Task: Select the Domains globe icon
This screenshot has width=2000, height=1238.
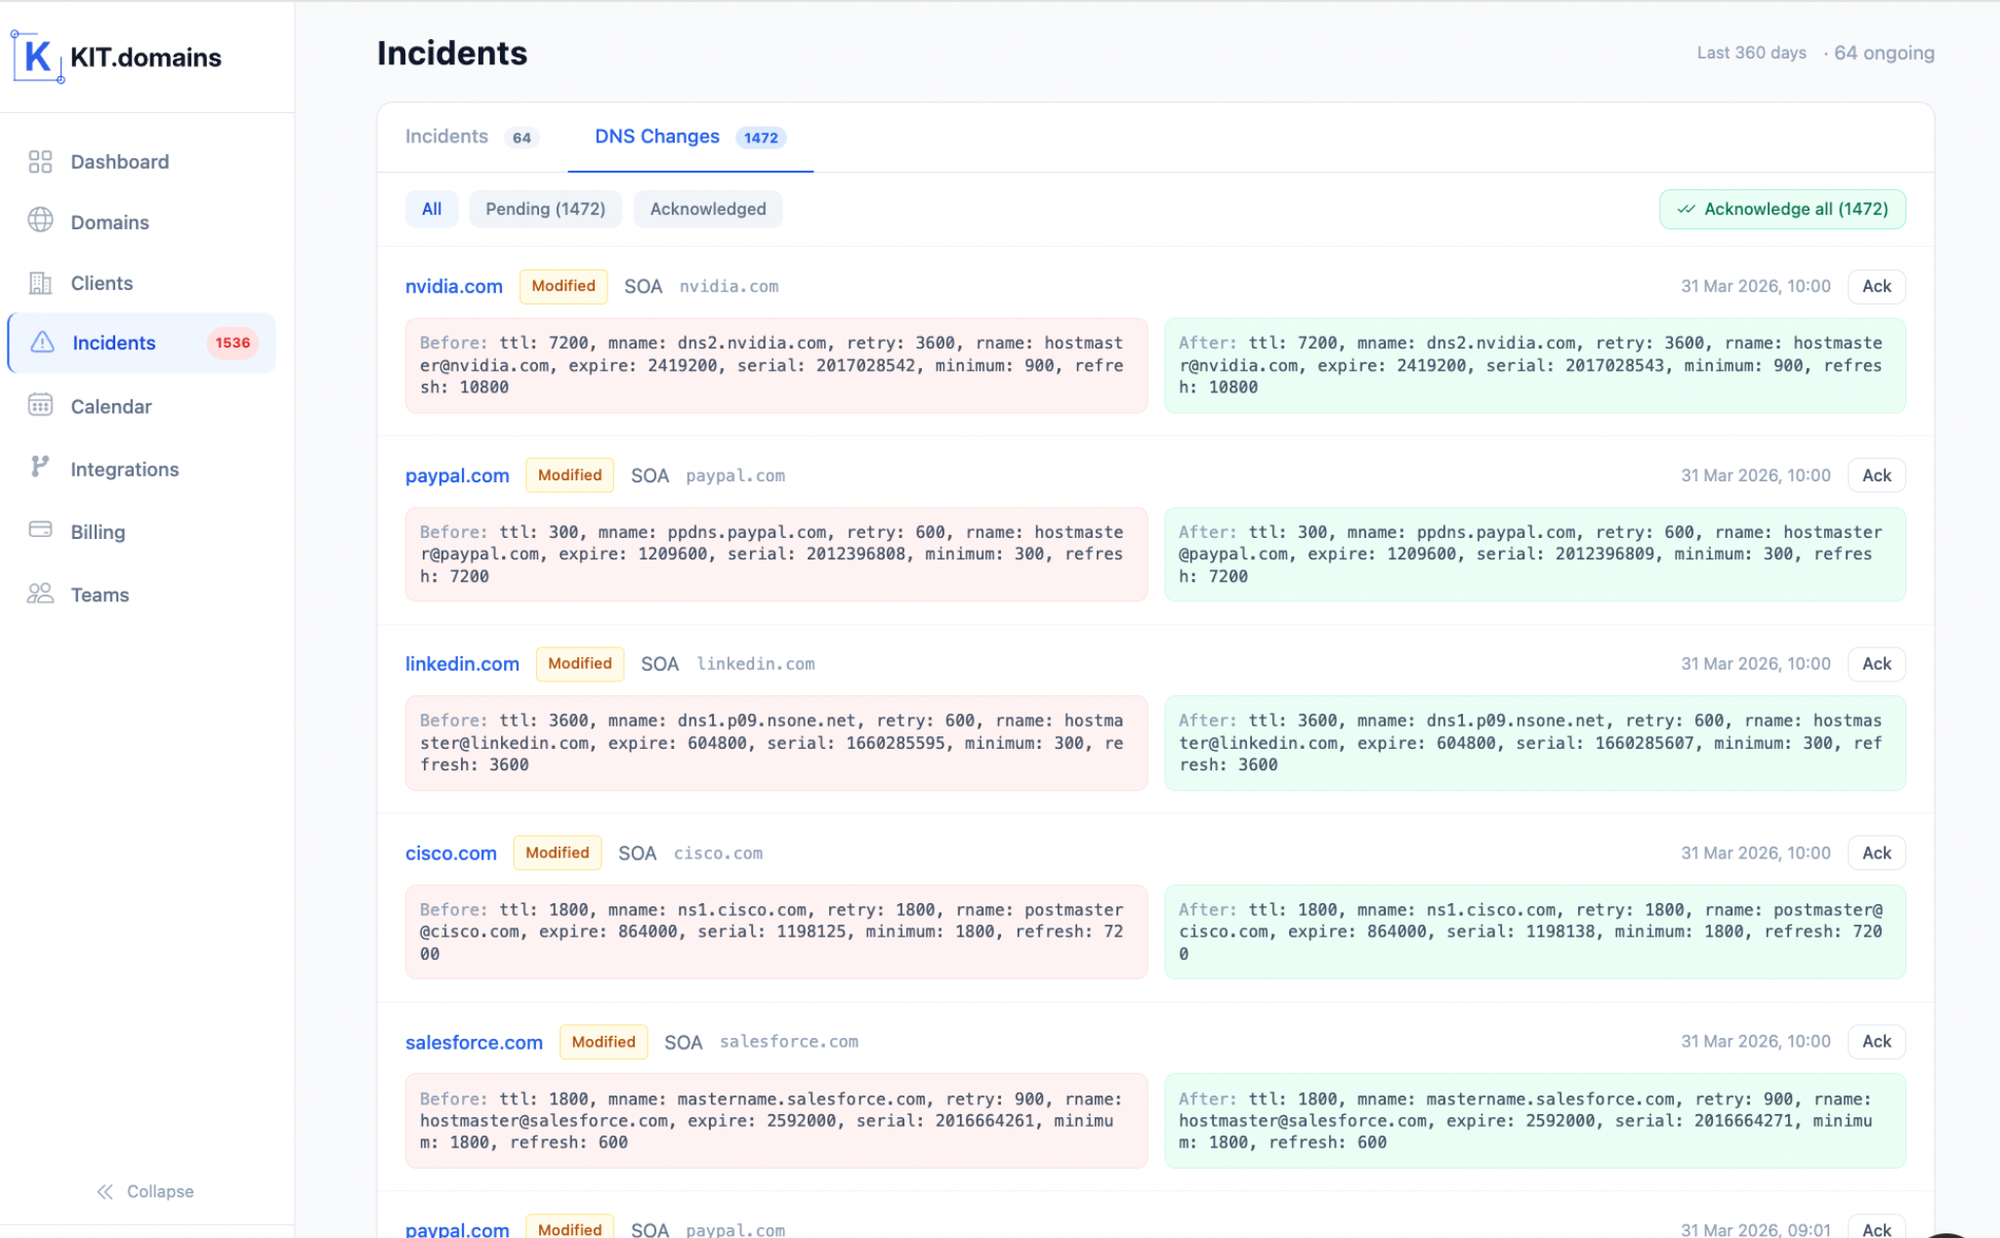Action: point(41,221)
